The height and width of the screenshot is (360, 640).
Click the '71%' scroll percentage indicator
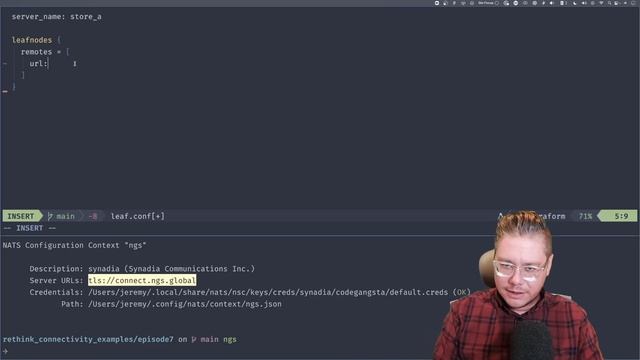click(x=585, y=216)
